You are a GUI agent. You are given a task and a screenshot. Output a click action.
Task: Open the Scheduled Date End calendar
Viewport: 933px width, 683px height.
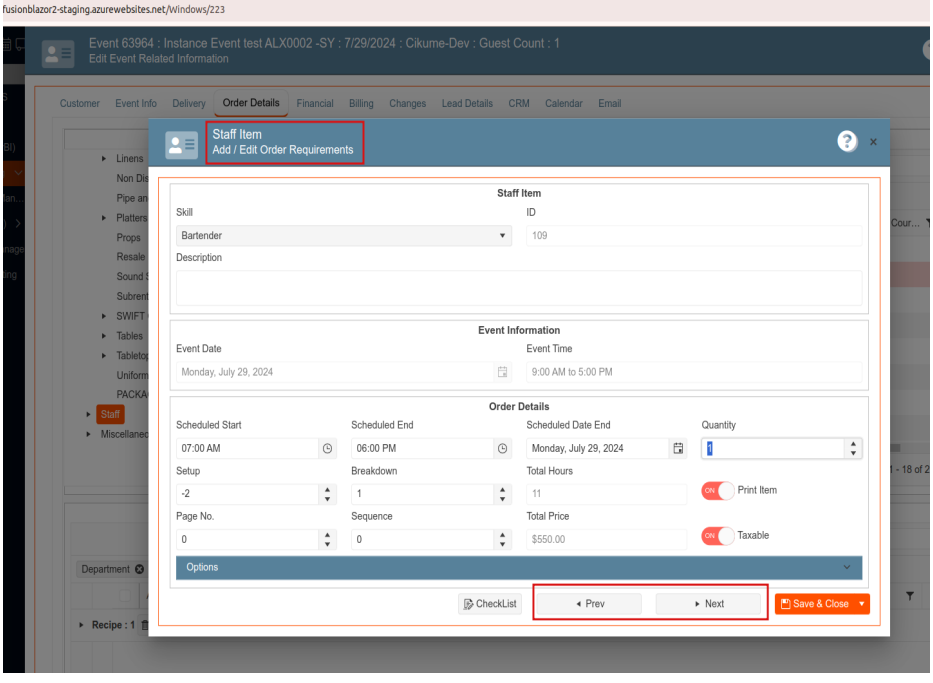678,449
